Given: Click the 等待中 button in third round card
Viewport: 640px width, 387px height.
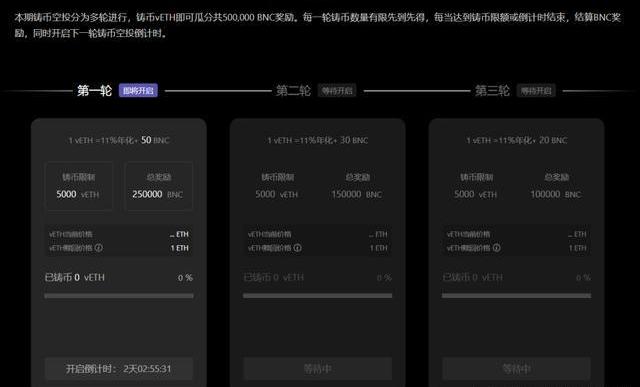Looking at the screenshot, I should (516, 369).
